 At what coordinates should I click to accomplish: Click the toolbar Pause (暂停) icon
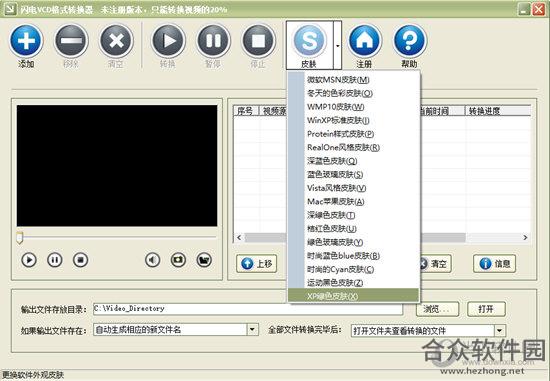pos(213,41)
